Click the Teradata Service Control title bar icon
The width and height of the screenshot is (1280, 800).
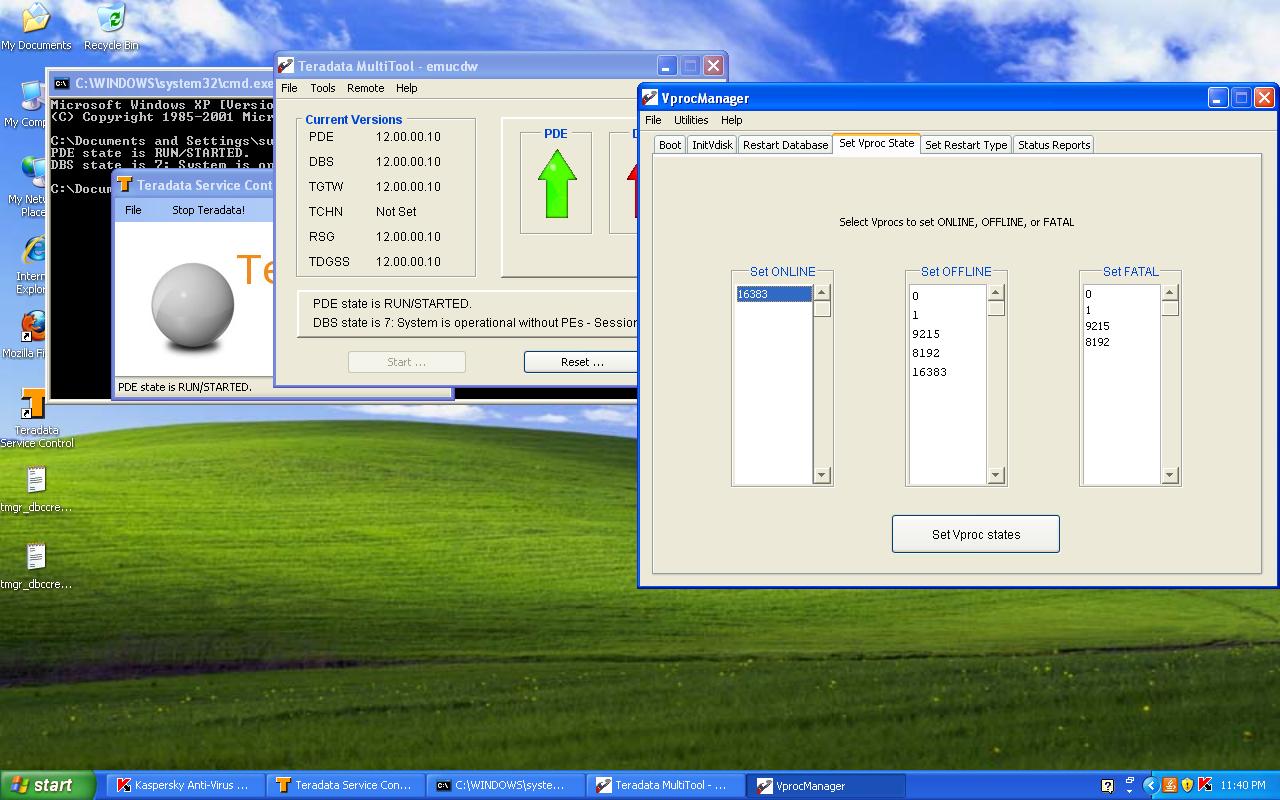[x=125, y=185]
